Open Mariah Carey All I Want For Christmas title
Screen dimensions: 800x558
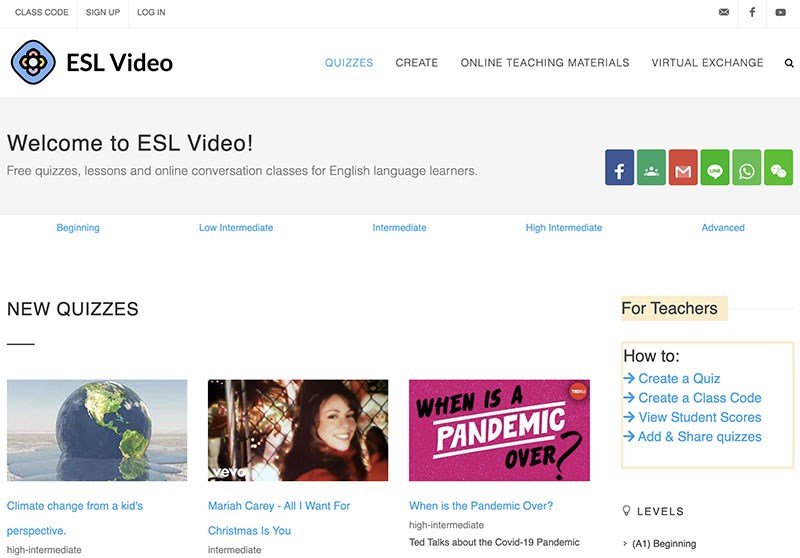click(x=279, y=518)
